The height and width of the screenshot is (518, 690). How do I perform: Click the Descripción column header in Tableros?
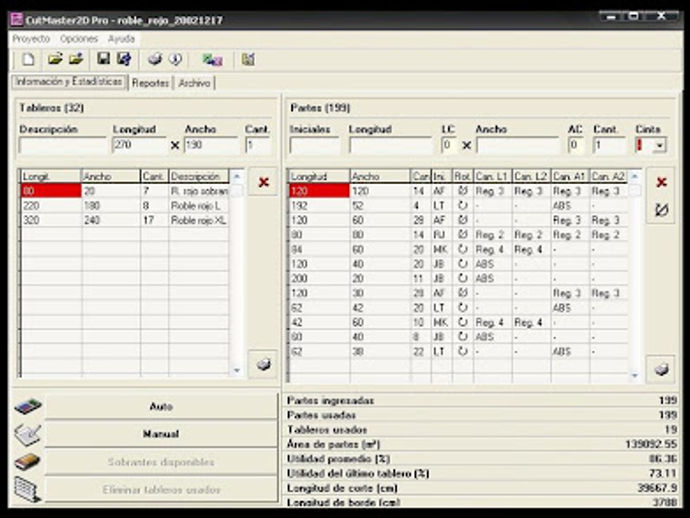[x=198, y=176]
